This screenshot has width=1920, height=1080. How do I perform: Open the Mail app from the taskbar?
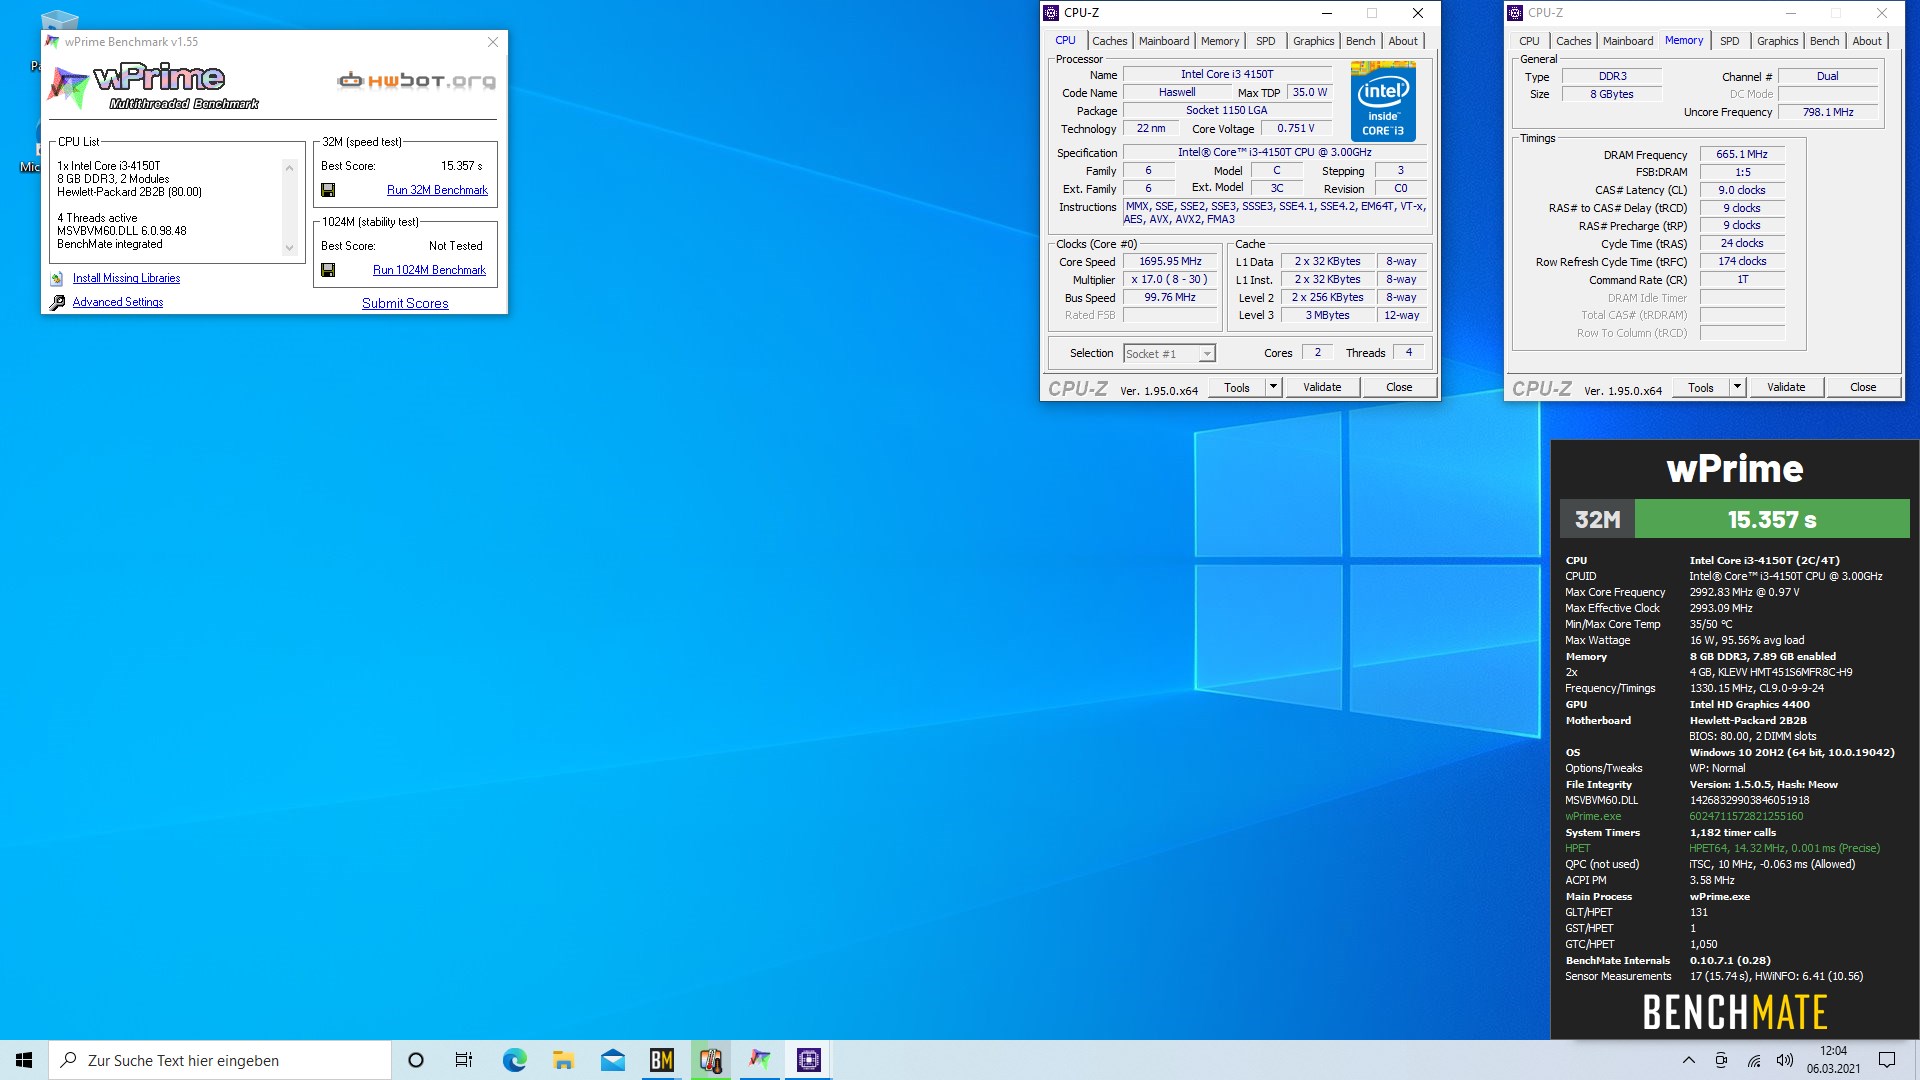pos(613,1060)
